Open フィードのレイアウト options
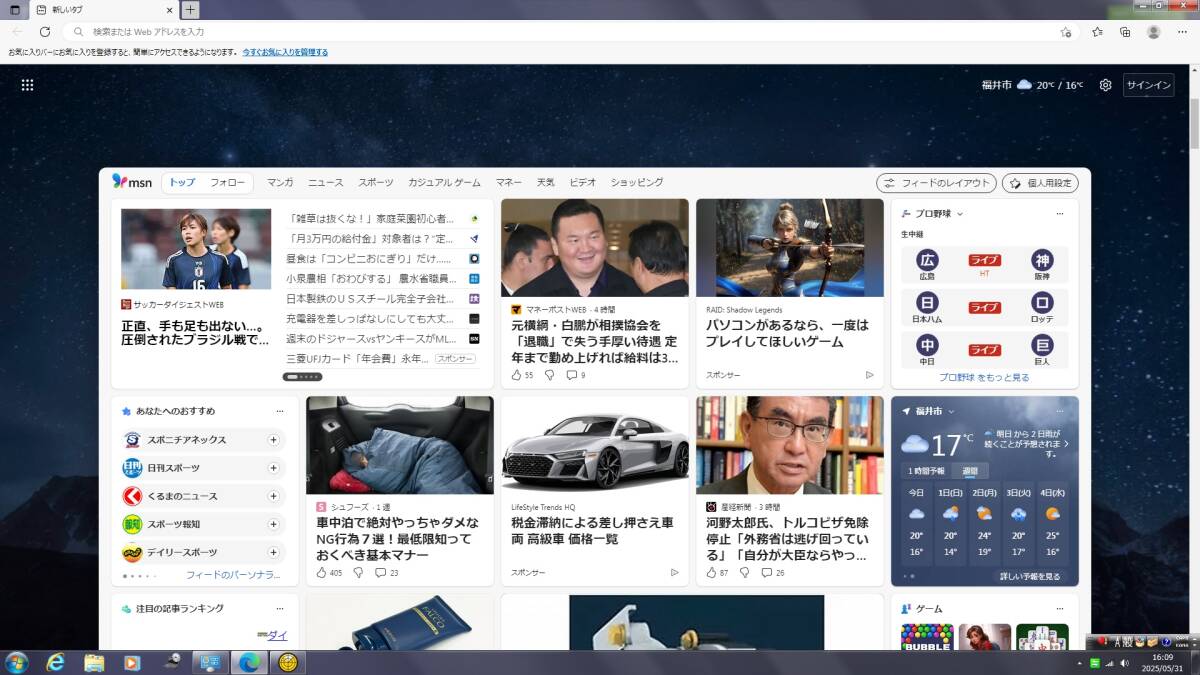This screenshot has width=1200, height=675. coord(936,183)
